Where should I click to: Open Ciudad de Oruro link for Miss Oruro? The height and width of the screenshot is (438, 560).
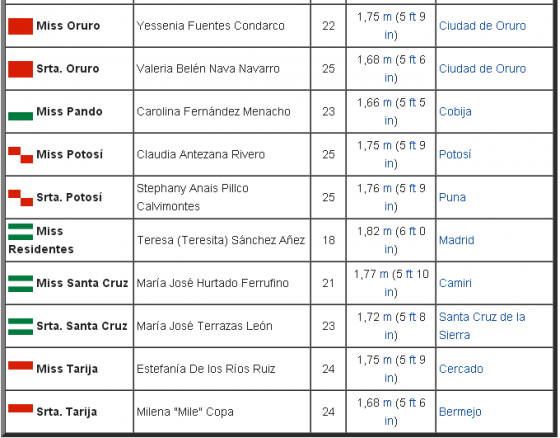(482, 26)
